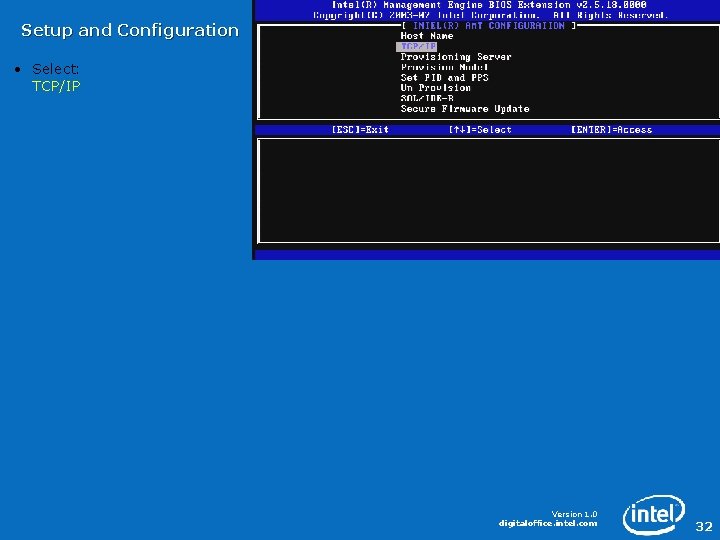The image size is (720, 540).
Task: Click the arrows=Select hint
Action: coord(480,129)
